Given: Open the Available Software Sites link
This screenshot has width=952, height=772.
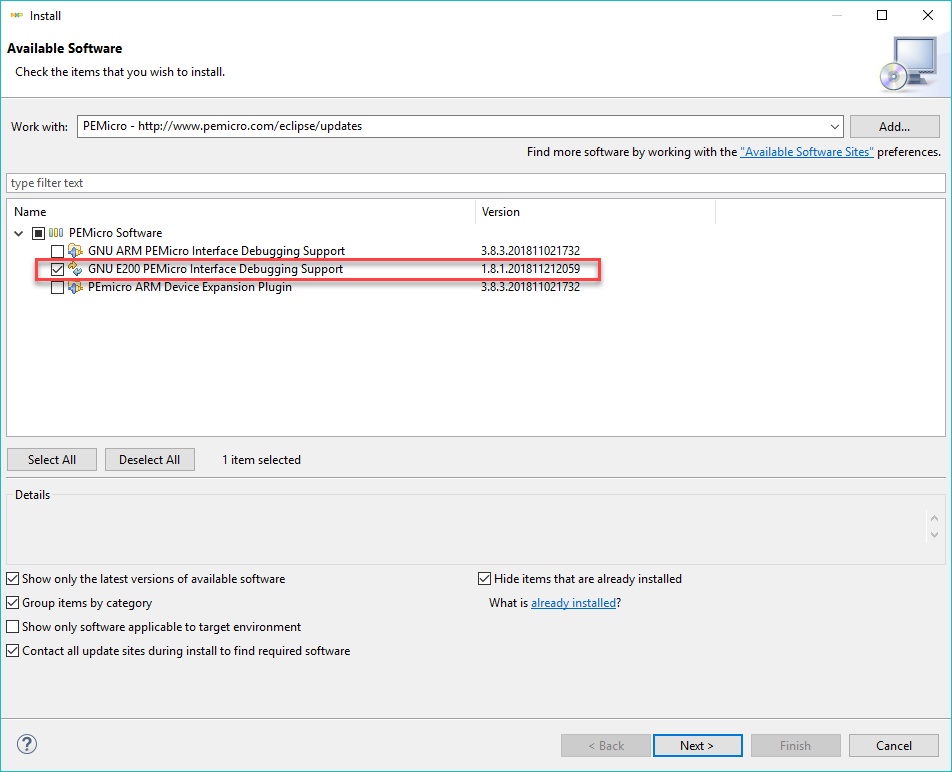Looking at the screenshot, I should 806,152.
